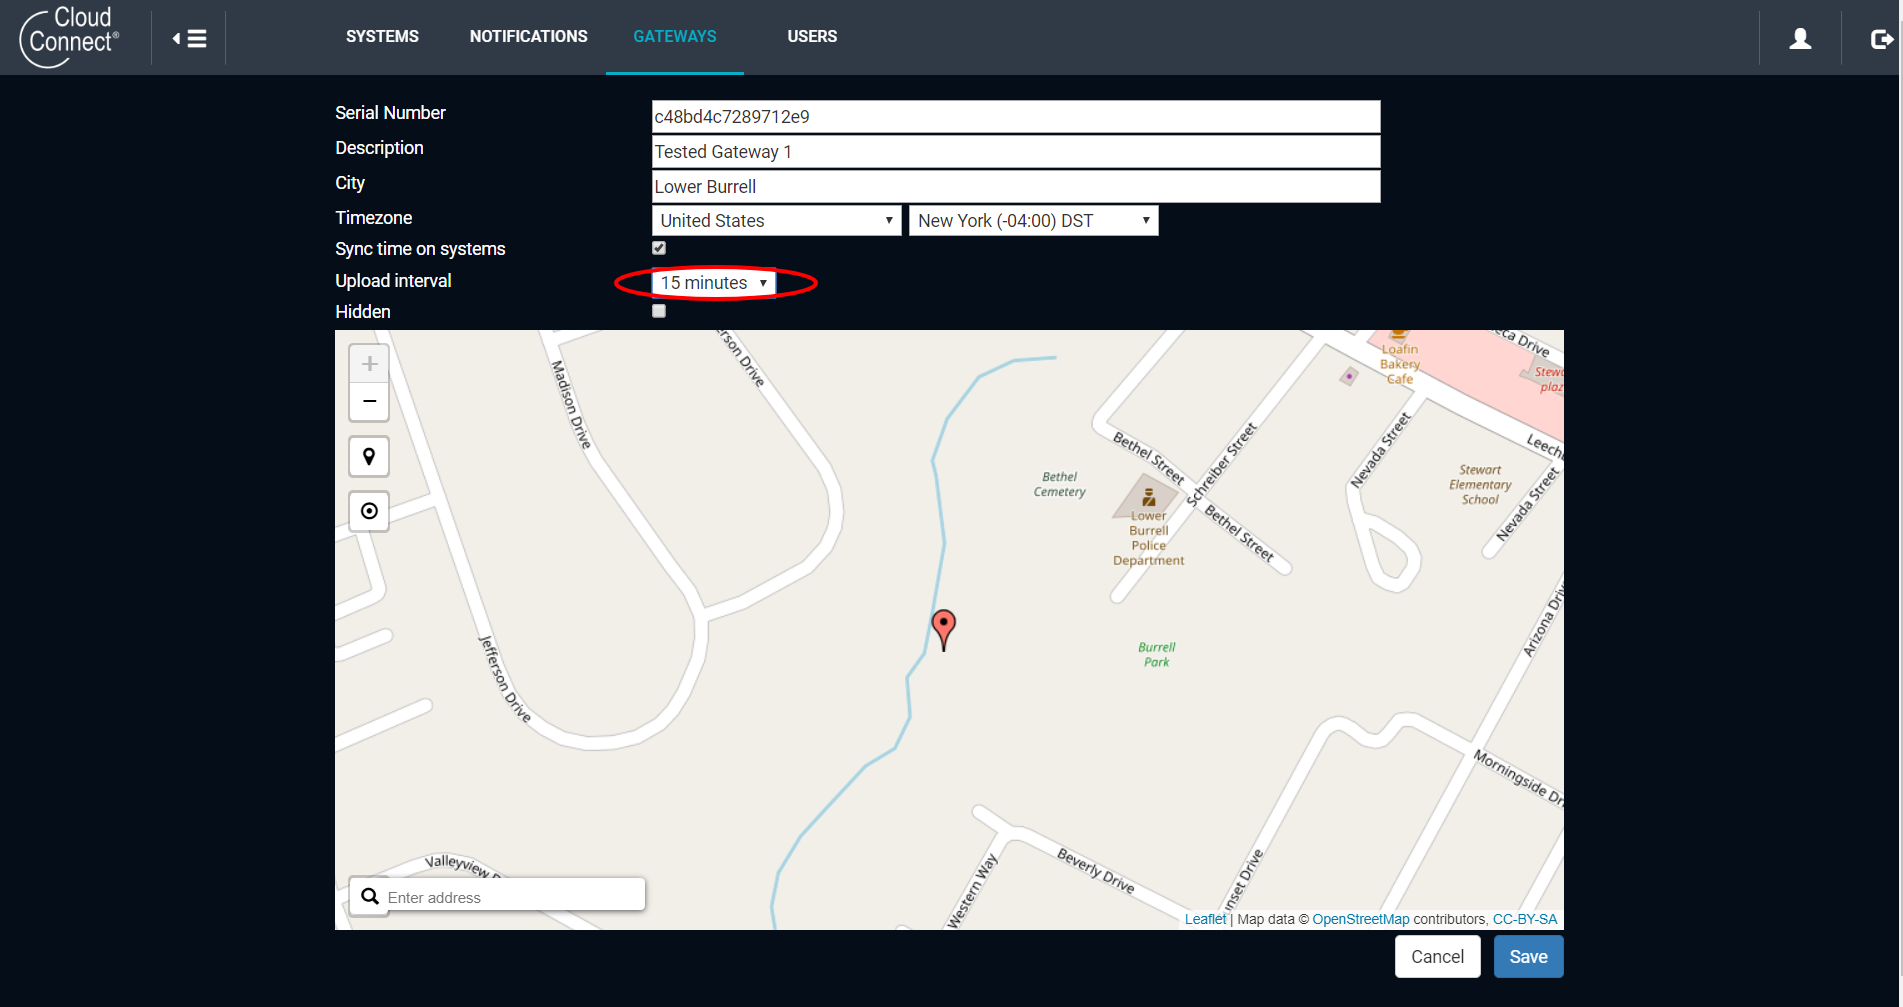Open the user profile icon

(1800, 38)
